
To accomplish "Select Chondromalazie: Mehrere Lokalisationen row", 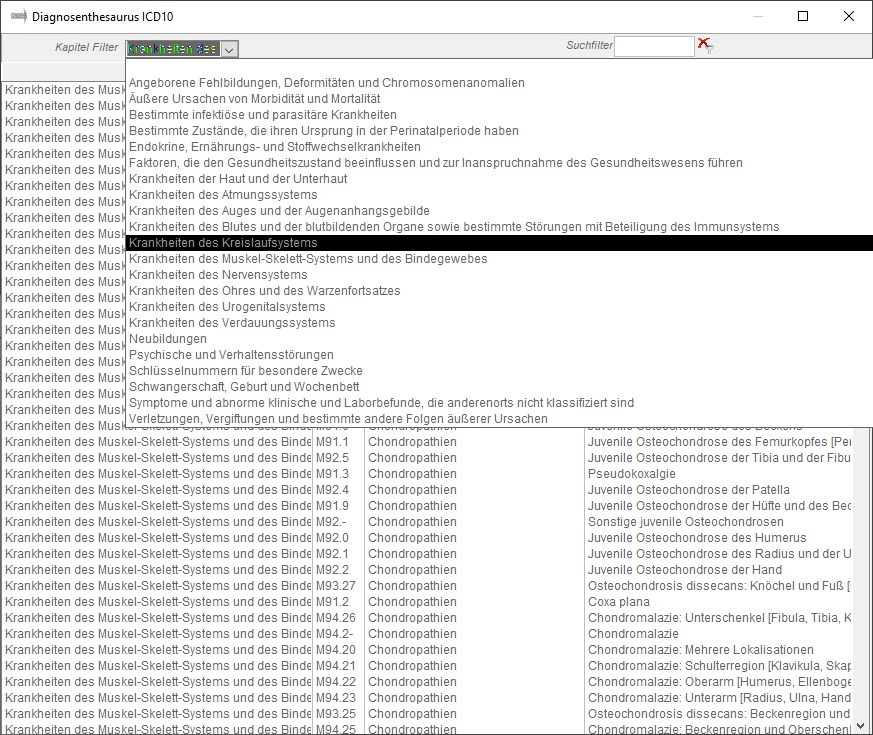I will [700, 650].
